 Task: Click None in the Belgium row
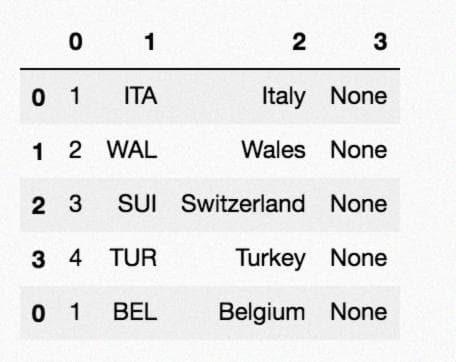tap(359, 312)
